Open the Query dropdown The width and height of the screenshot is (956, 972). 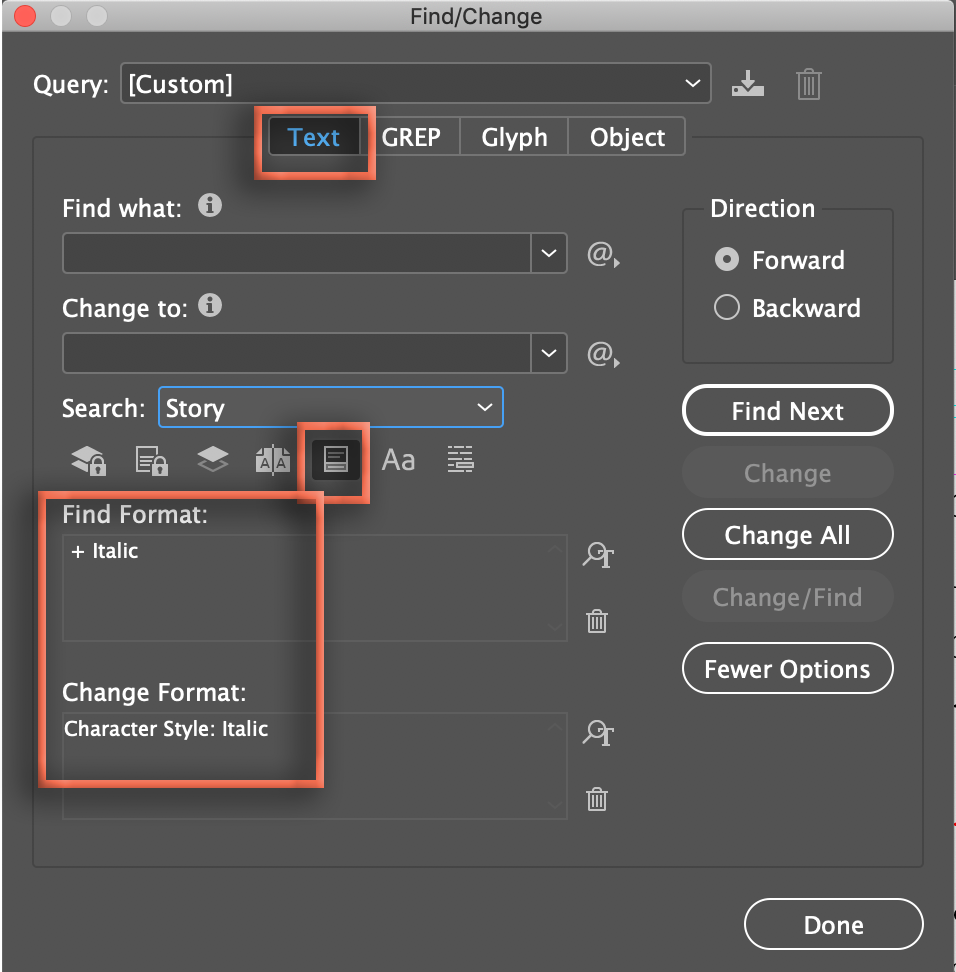[694, 84]
